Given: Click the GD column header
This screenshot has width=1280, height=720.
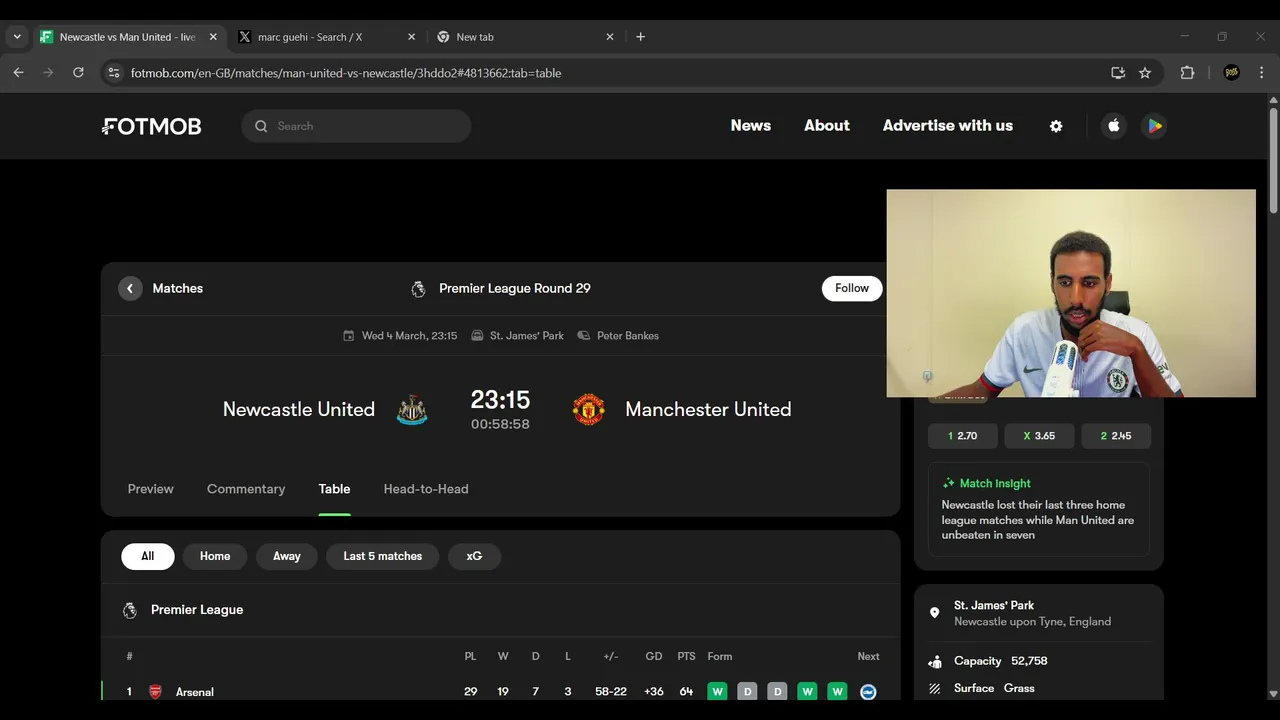Looking at the screenshot, I should pos(654,657).
